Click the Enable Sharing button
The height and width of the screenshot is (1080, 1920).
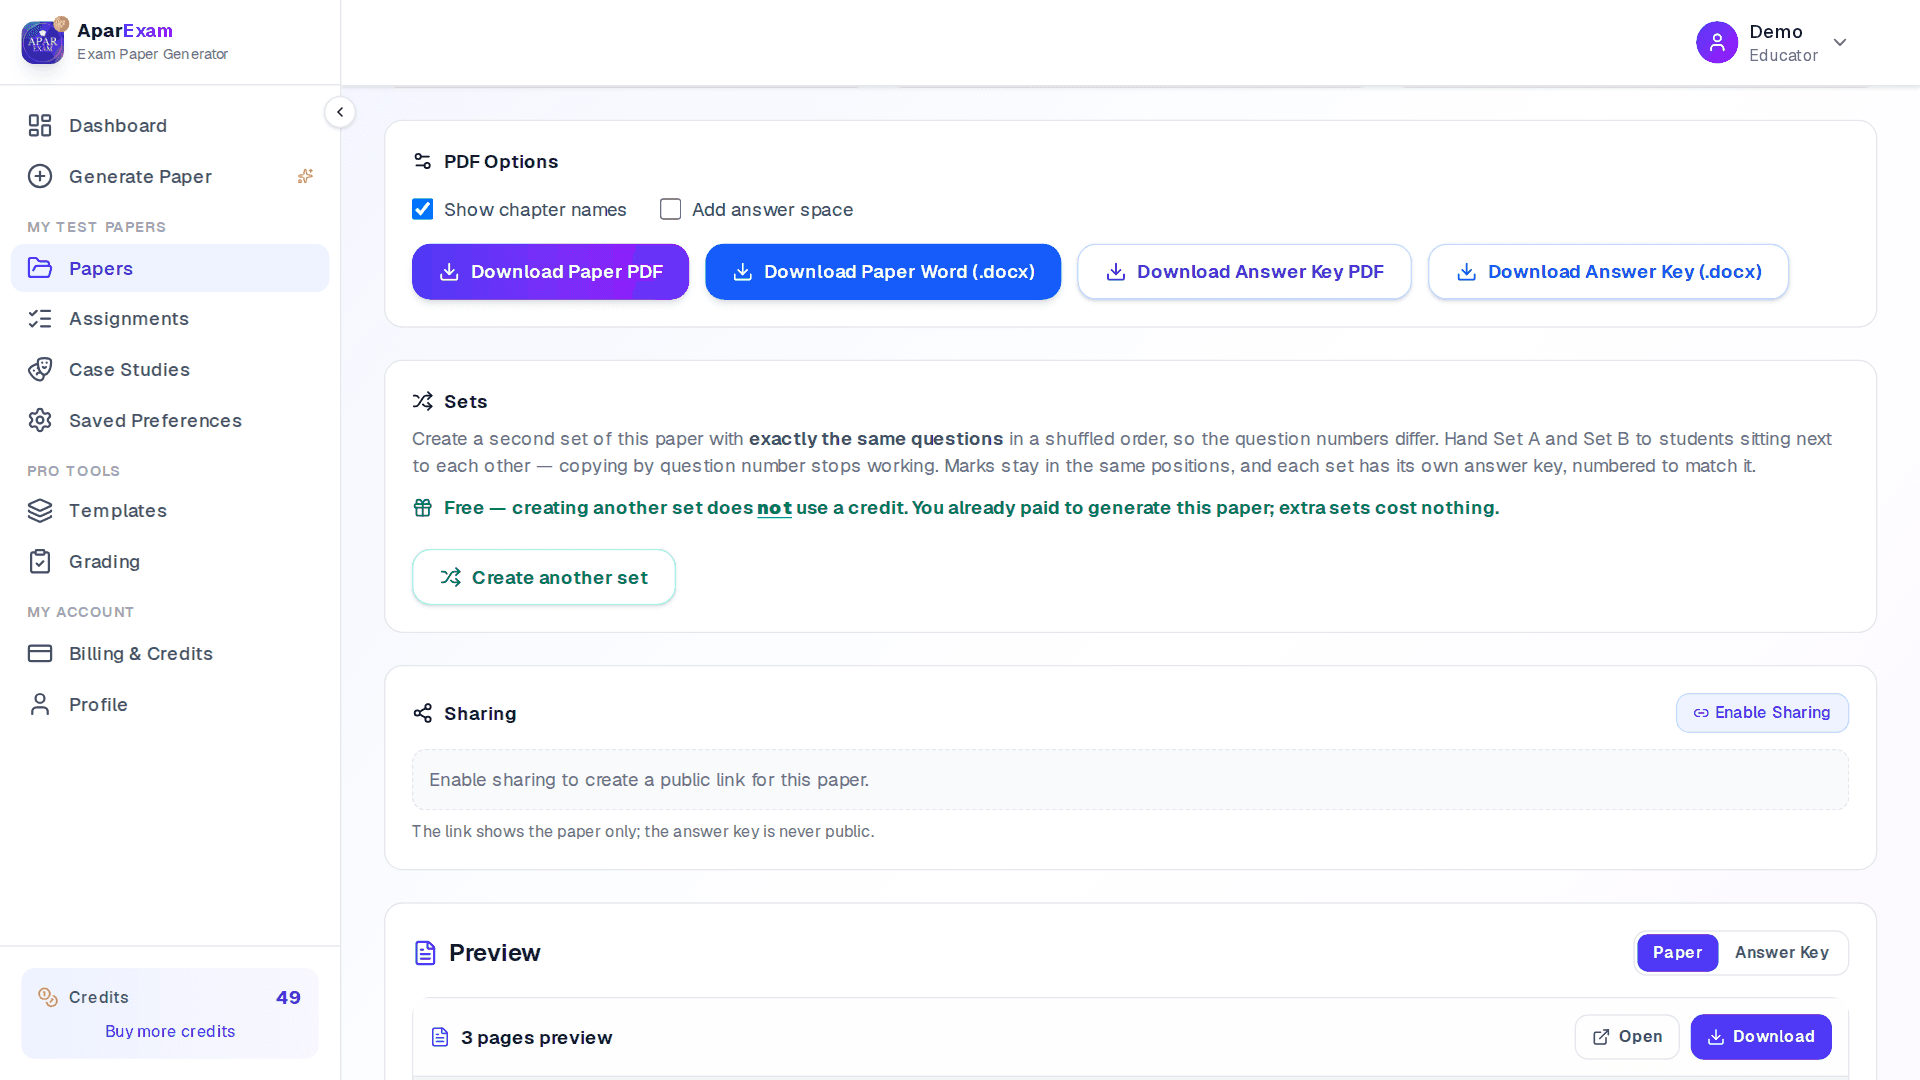pos(1762,713)
